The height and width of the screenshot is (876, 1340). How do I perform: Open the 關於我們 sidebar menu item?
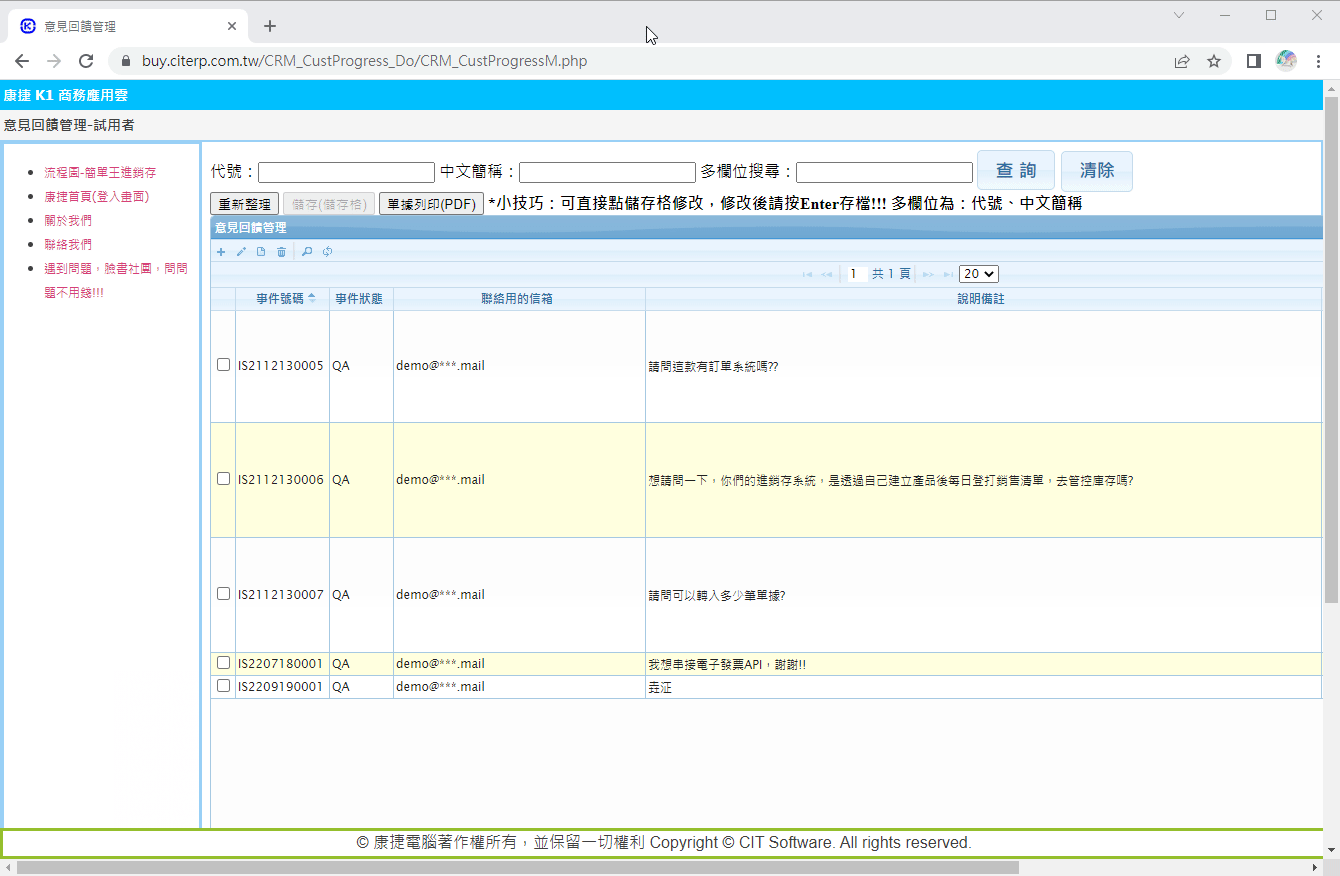[x=68, y=221]
